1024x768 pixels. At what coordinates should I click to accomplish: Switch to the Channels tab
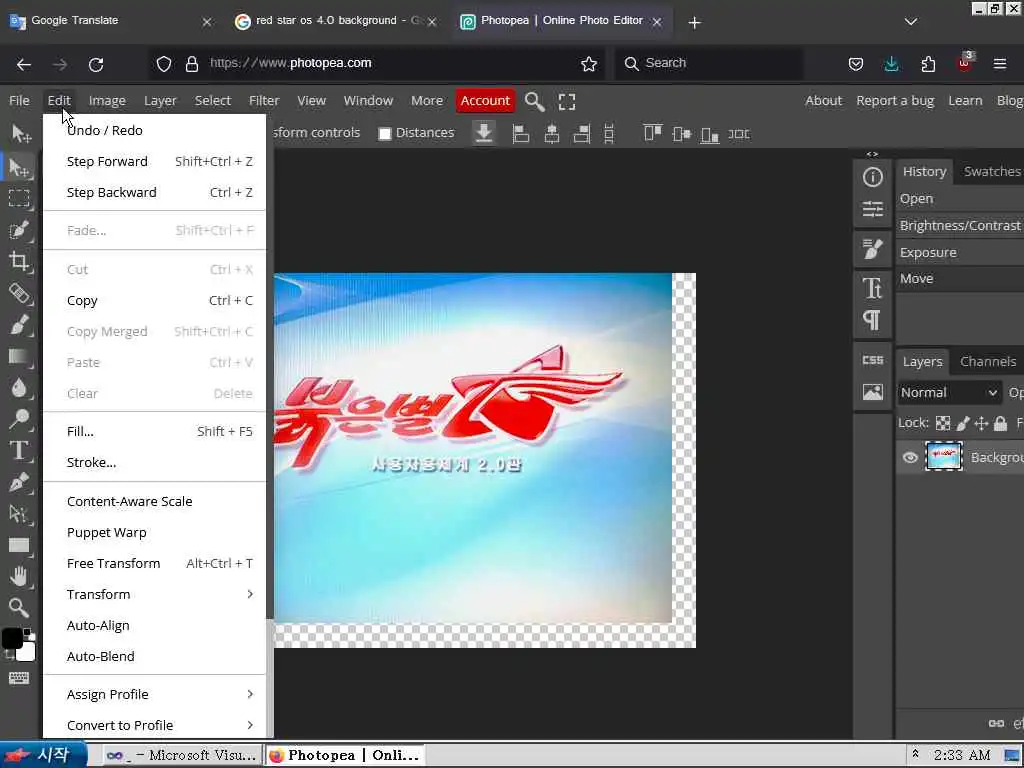987,361
